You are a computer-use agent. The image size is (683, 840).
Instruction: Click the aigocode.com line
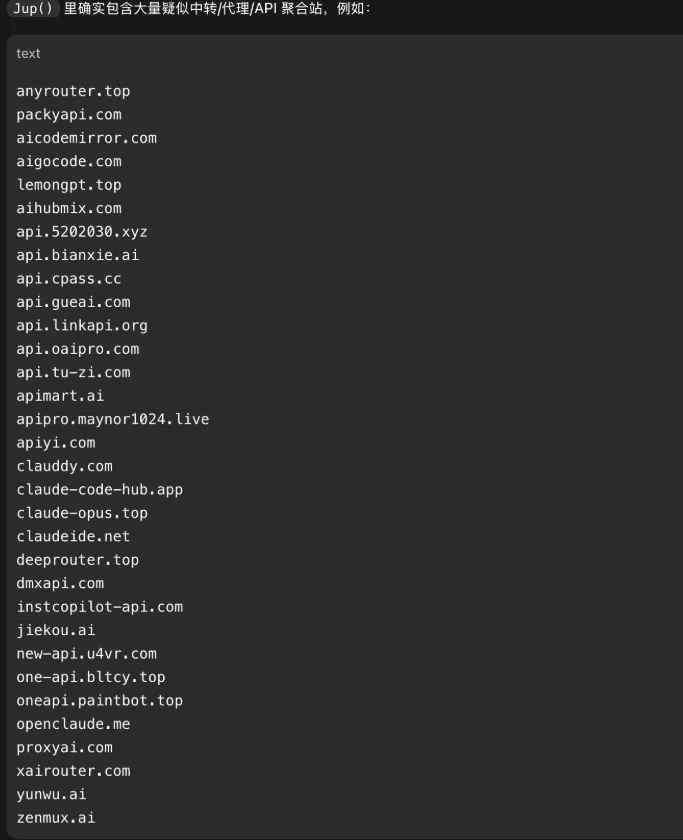click(x=69, y=161)
